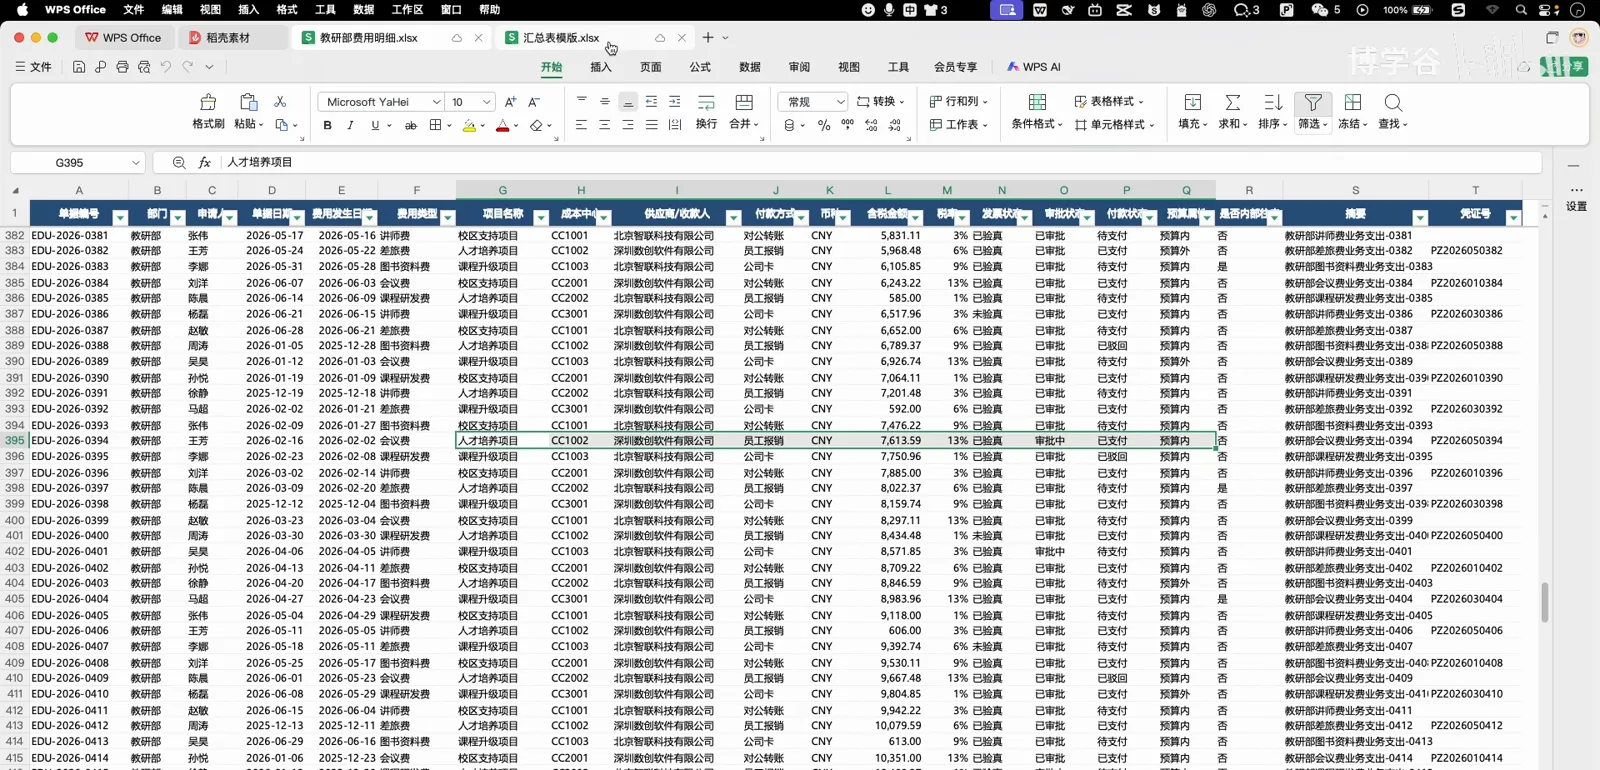Open the 行和列 button
The width and height of the screenshot is (1600, 770).
point(959,102)
